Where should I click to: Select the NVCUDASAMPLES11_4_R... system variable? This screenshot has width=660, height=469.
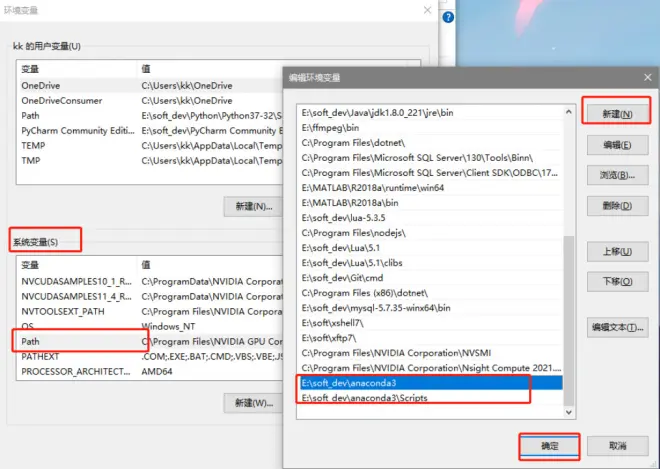[151, 296]
